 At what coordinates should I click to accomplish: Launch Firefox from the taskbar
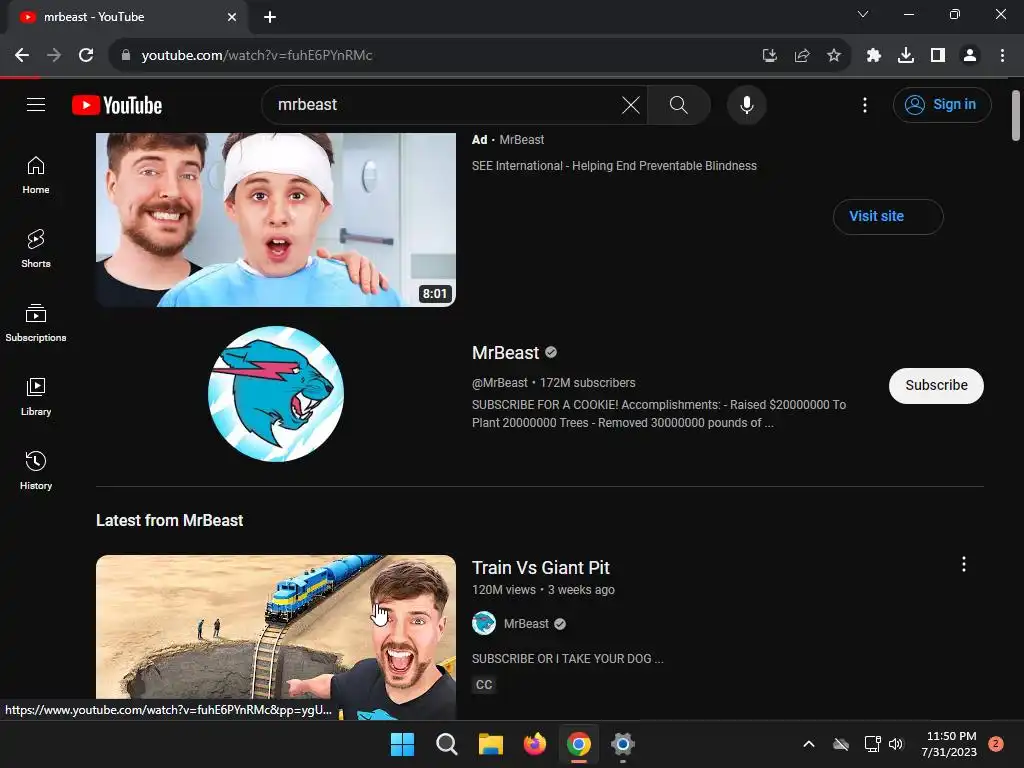point(535,744)
